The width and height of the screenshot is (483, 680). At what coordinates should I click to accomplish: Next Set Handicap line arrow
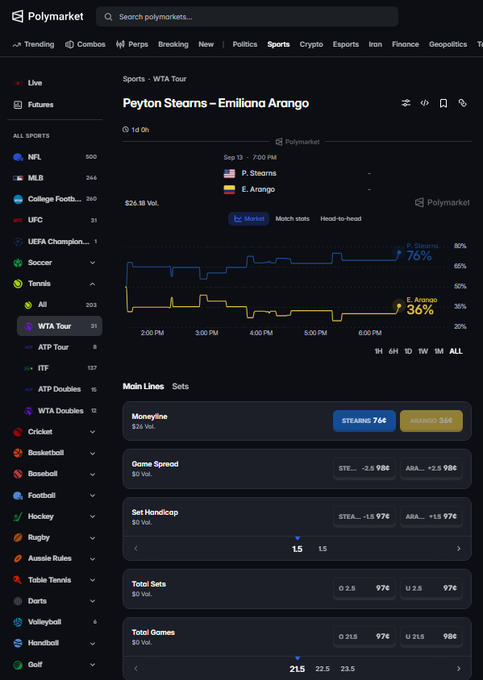[x=459, y=549]
